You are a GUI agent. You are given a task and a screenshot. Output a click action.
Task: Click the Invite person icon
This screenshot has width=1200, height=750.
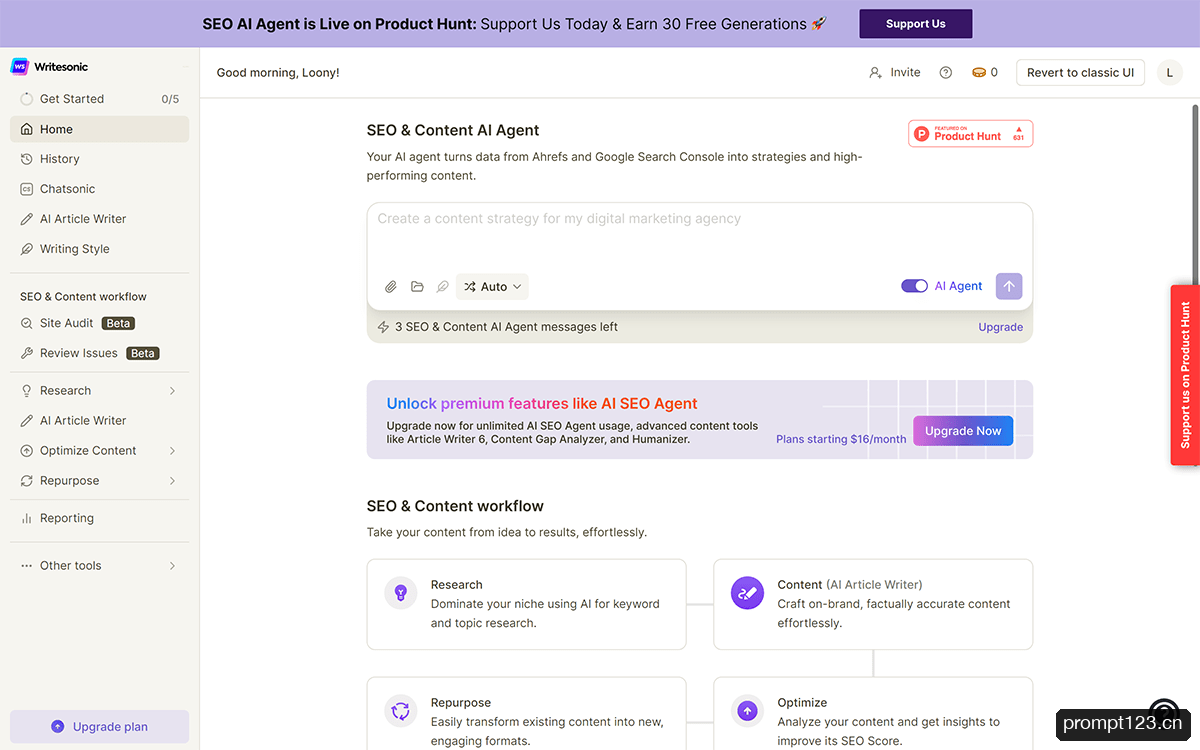pos(875,73)
